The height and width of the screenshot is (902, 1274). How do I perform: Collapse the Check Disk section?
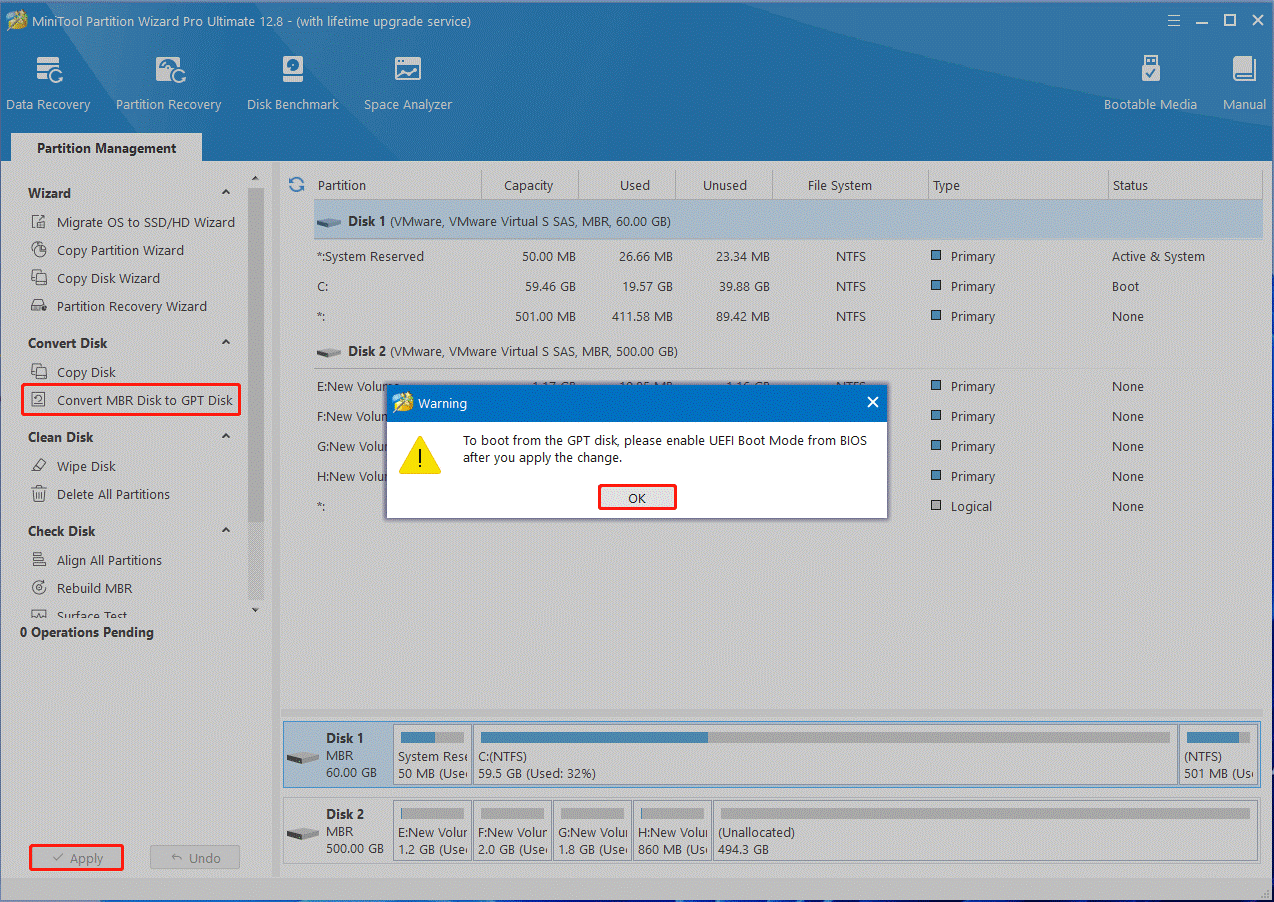coord(226,531)
